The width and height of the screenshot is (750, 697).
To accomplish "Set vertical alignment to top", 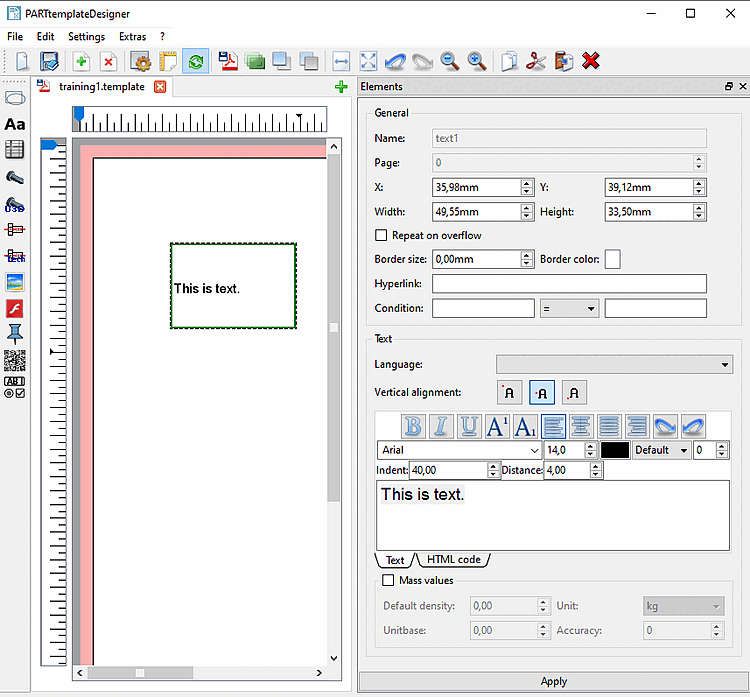I will (509, 393).
